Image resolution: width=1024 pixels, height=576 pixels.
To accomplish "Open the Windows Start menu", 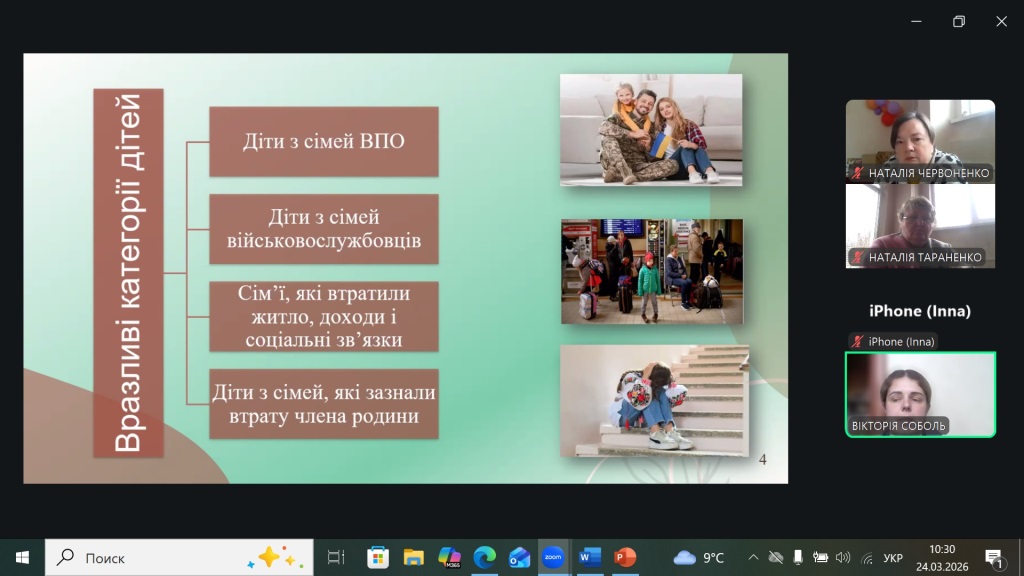I will [x=22, y=557].
